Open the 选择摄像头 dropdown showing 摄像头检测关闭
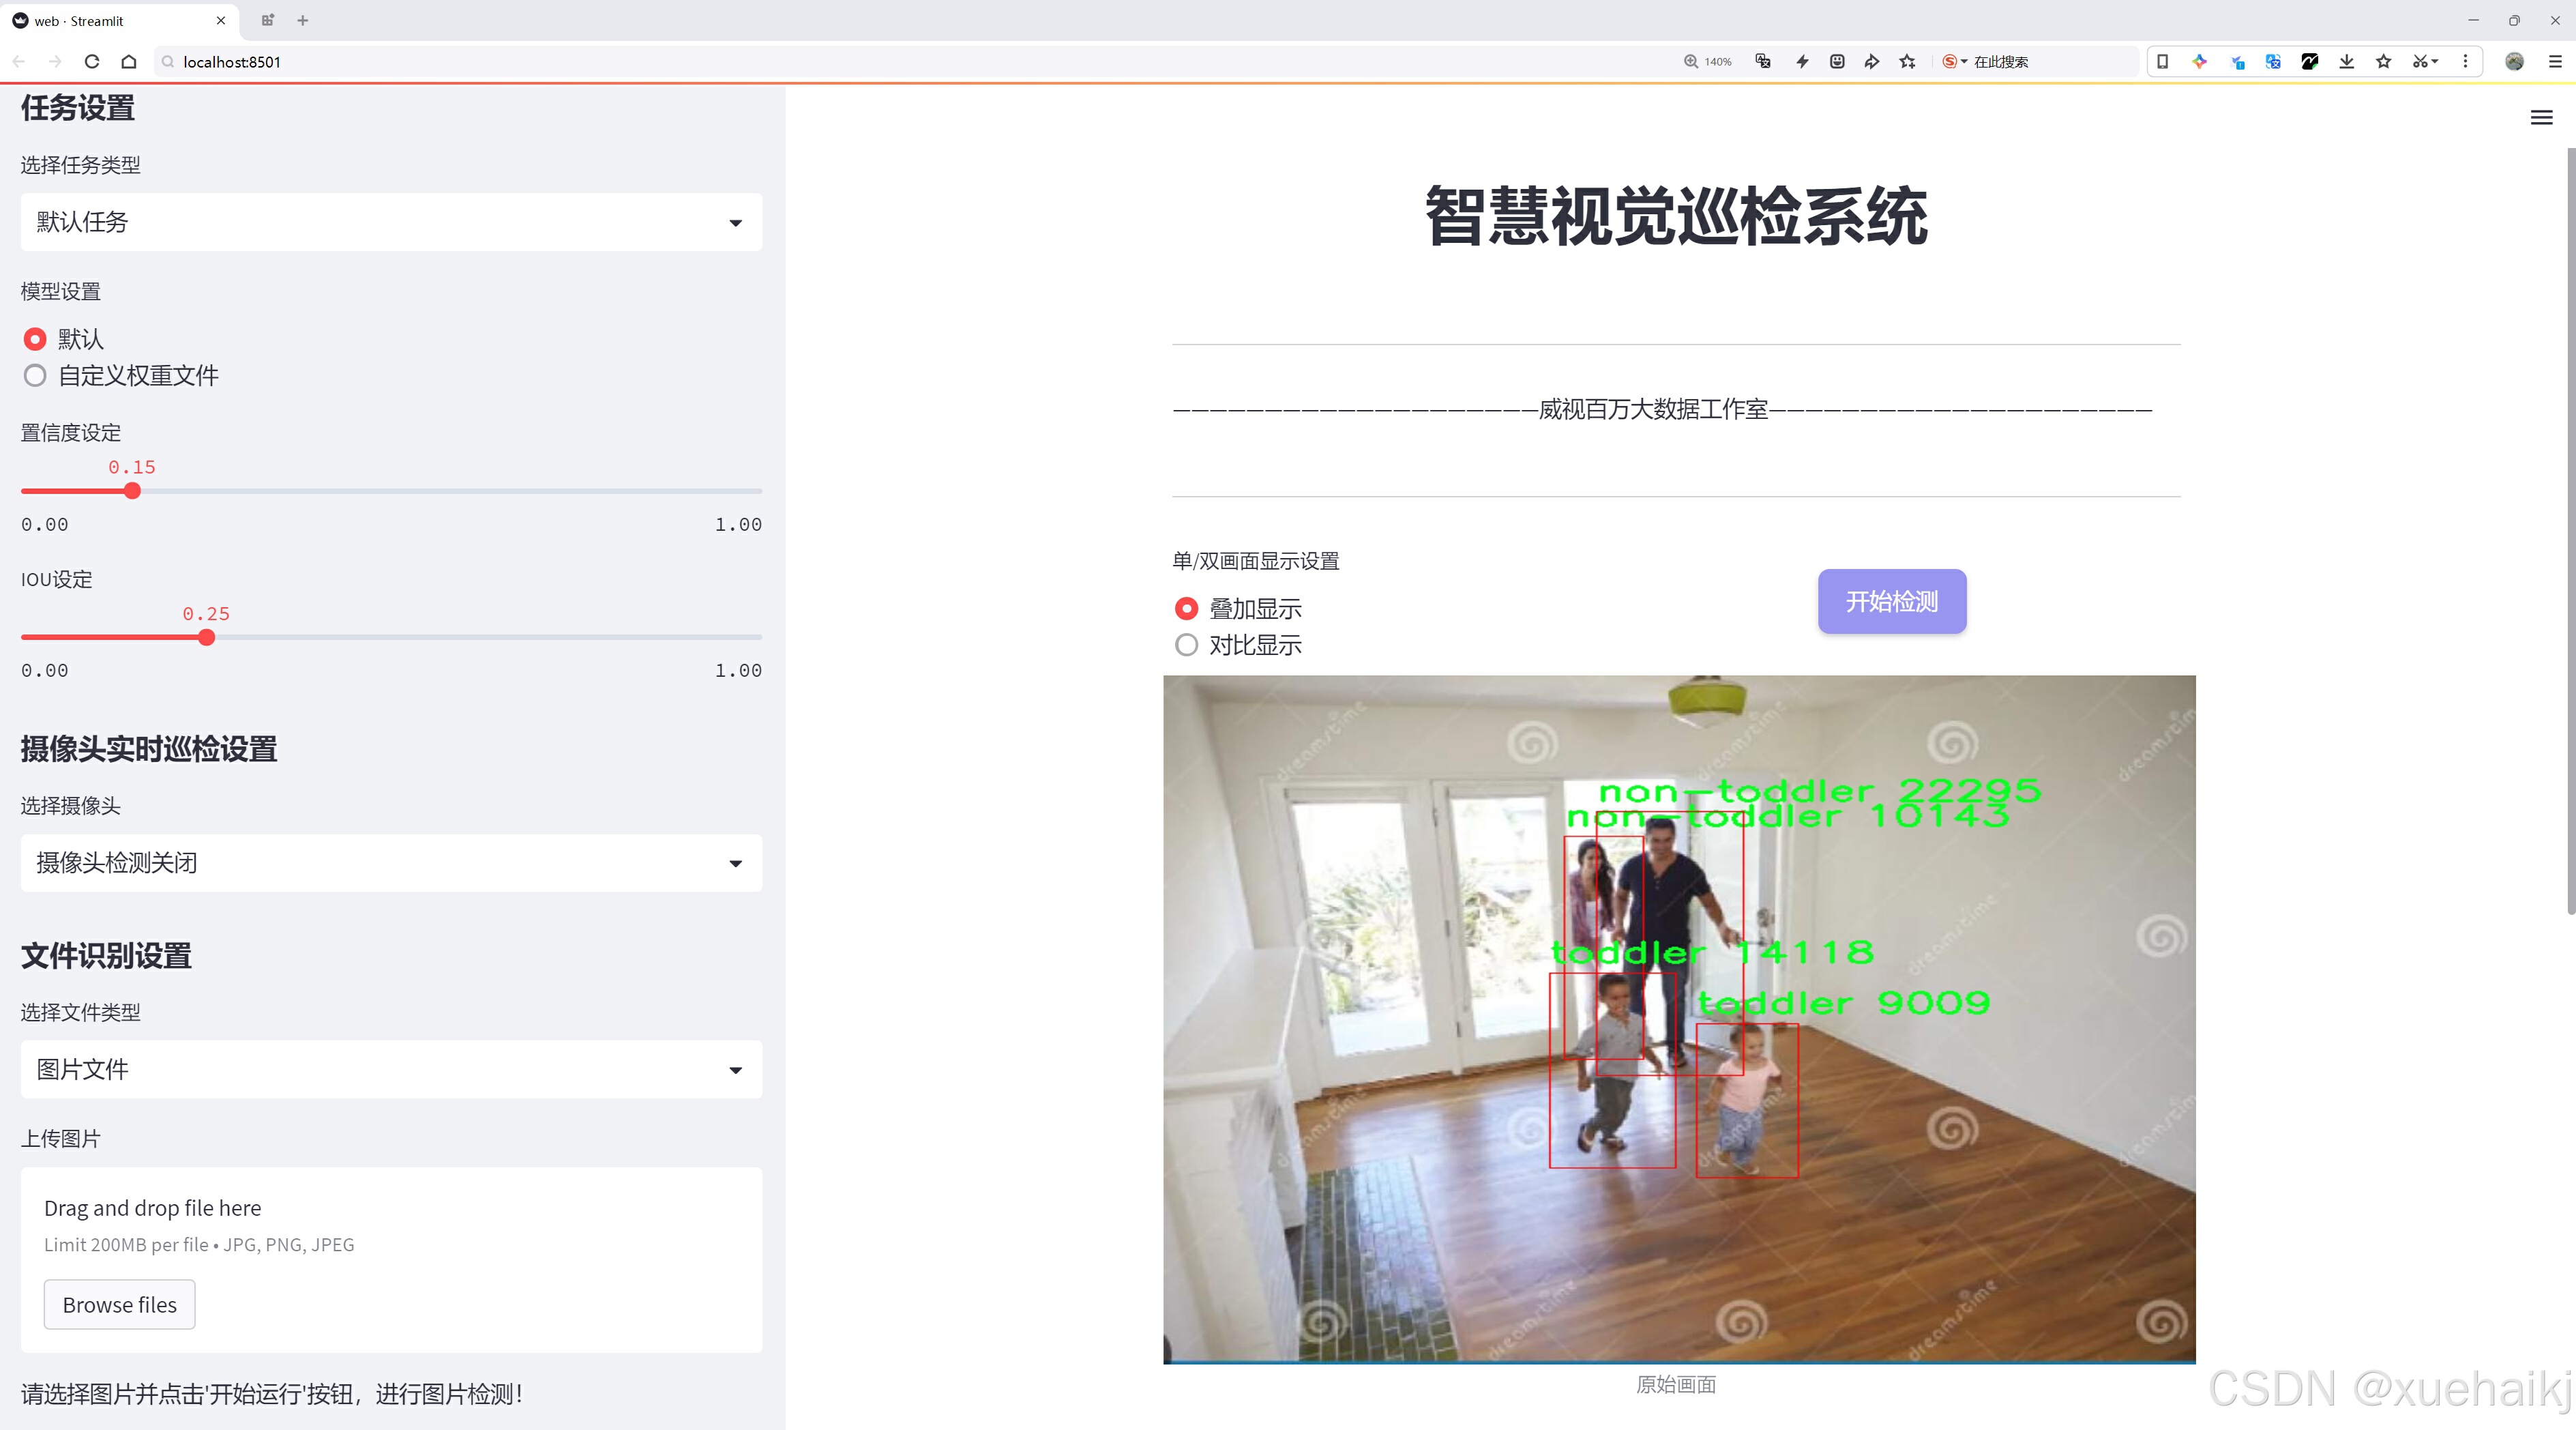Viewport: 2576px width, 1430px height. [x=391, y=863]
